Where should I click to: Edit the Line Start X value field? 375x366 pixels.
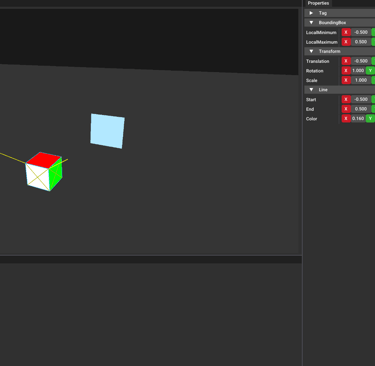(x=361, y=99)
